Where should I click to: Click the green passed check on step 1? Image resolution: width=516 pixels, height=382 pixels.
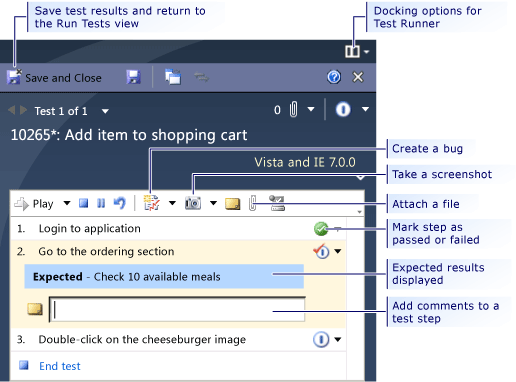(321, 229)
